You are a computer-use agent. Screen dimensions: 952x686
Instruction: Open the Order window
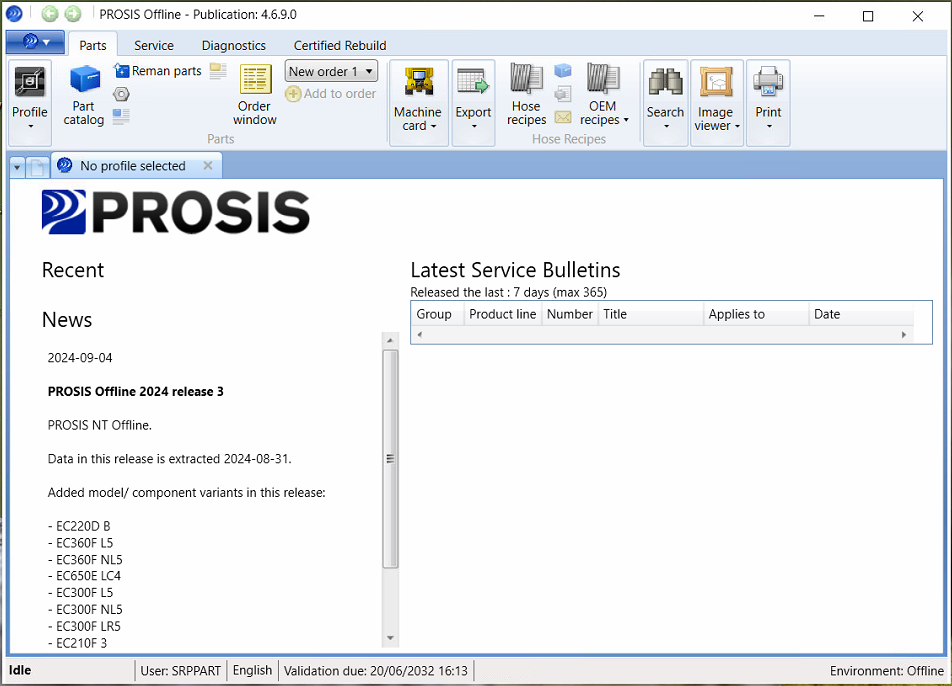pyautogui.click(x=255, y=95)
